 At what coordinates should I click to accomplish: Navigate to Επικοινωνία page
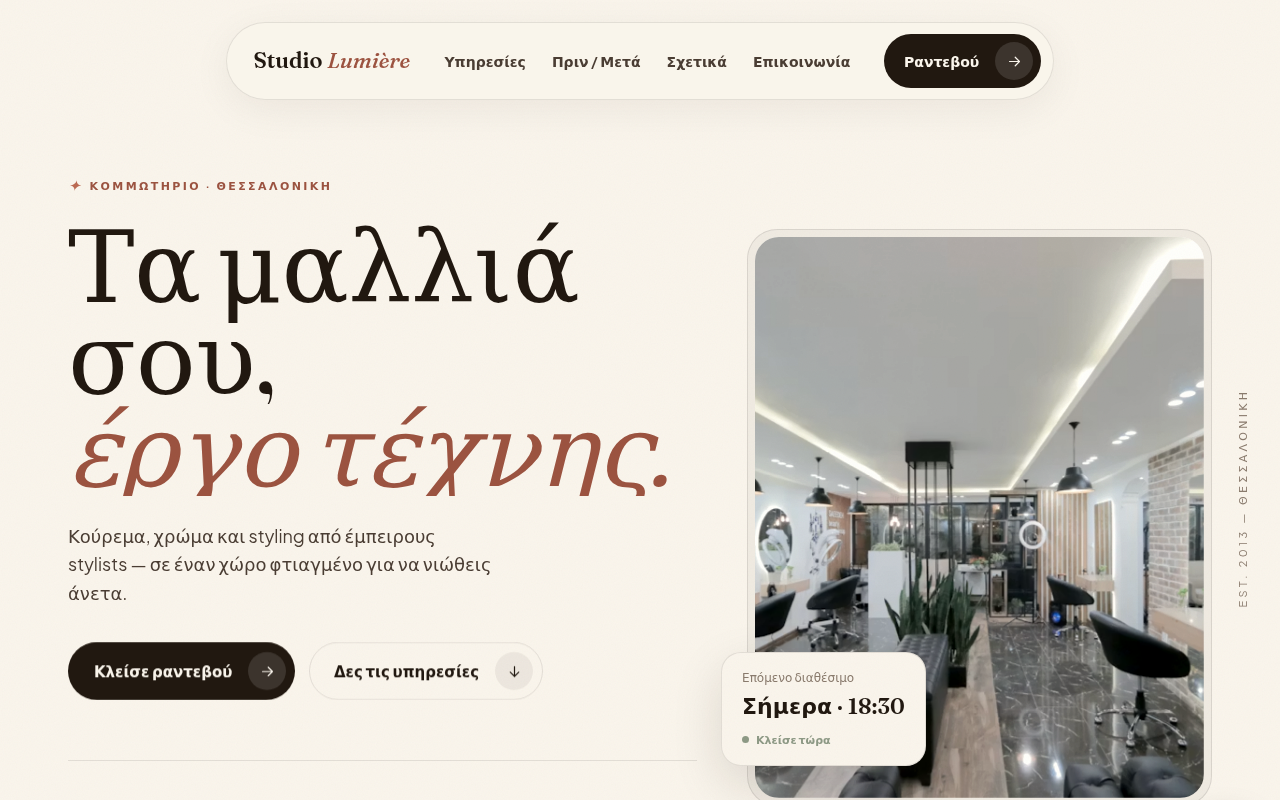click(x=802, y=62)
